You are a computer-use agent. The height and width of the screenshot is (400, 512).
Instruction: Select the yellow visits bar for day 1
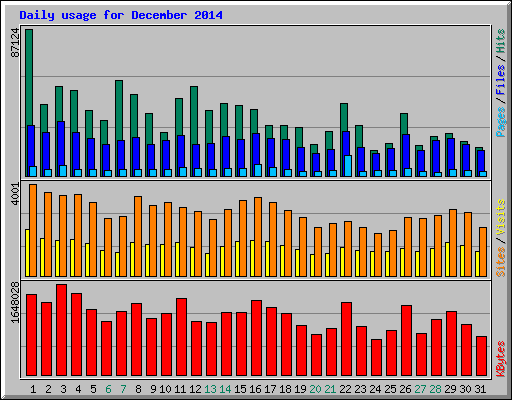pos(27,253)
